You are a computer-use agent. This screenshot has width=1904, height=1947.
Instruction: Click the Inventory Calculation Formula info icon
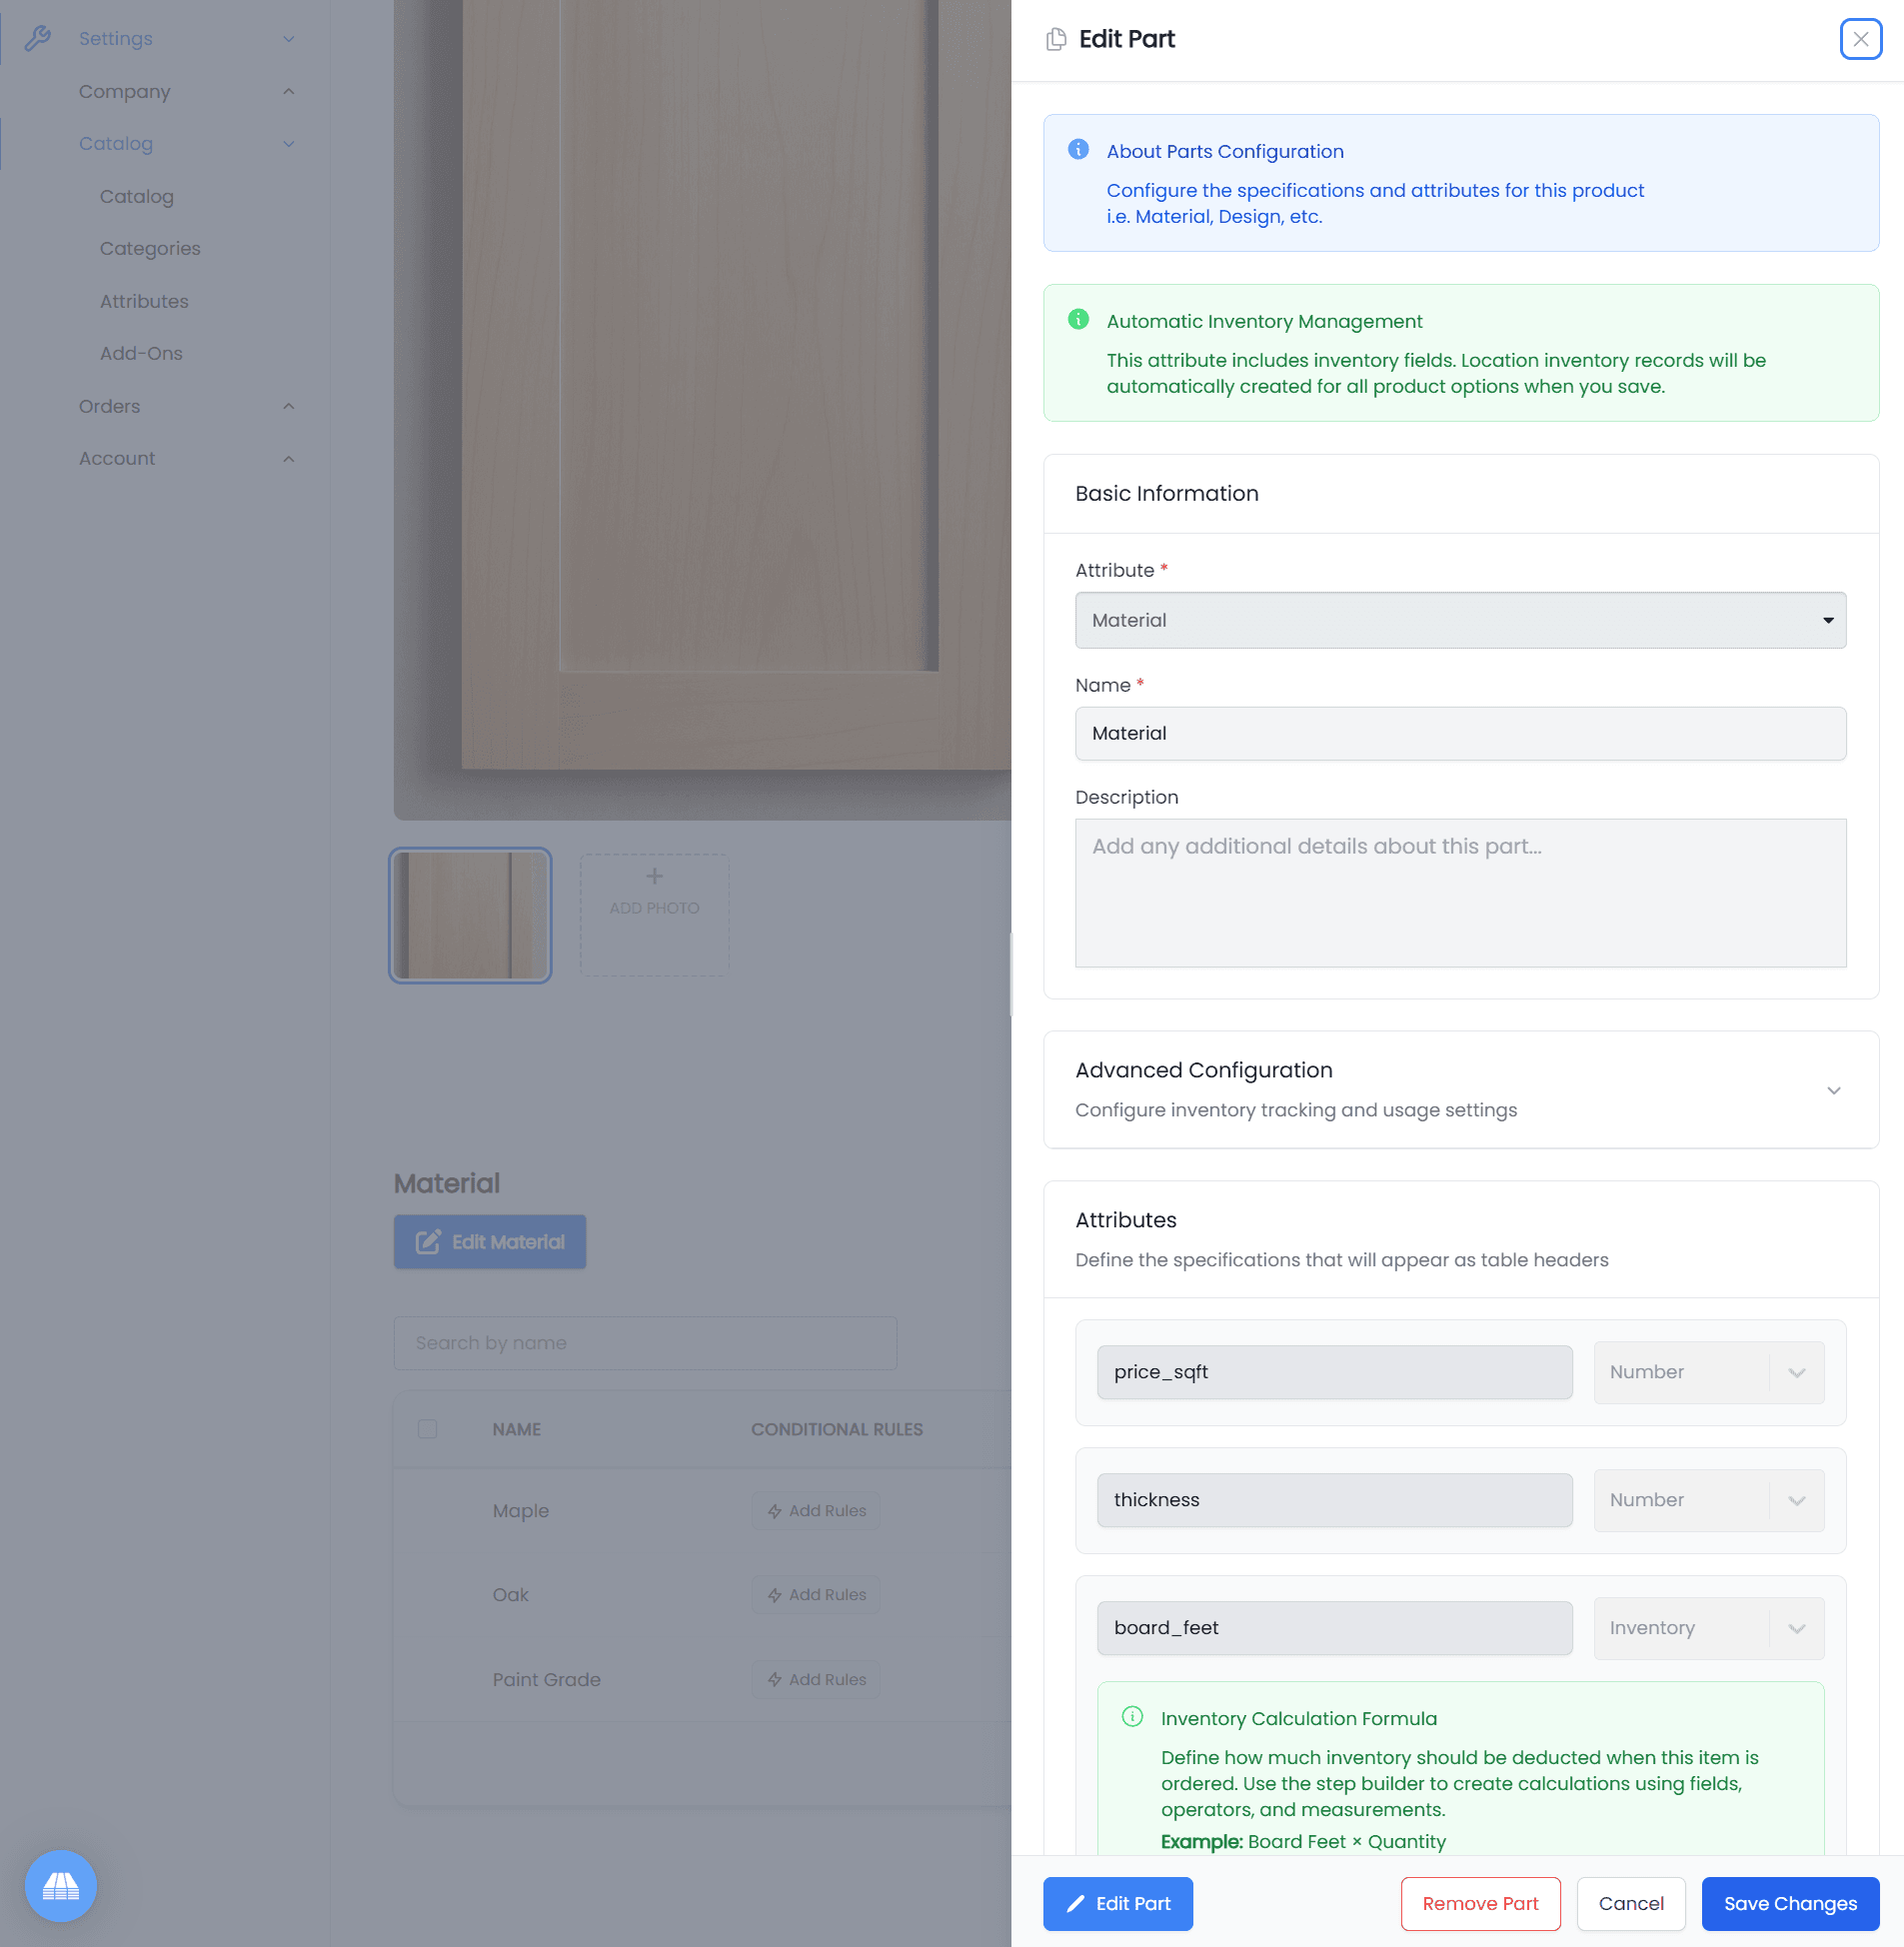click(x=1134, y=1718)
